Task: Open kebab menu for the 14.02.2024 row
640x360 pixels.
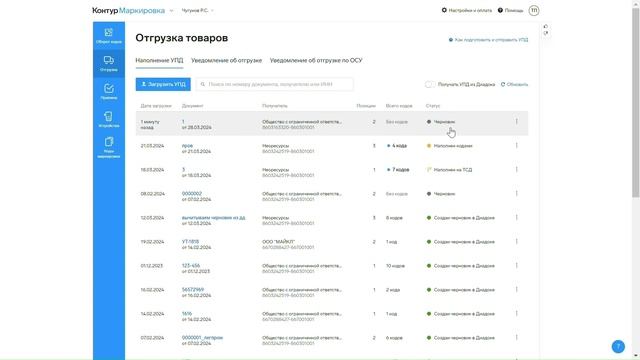Action: [x=516, y=313]
